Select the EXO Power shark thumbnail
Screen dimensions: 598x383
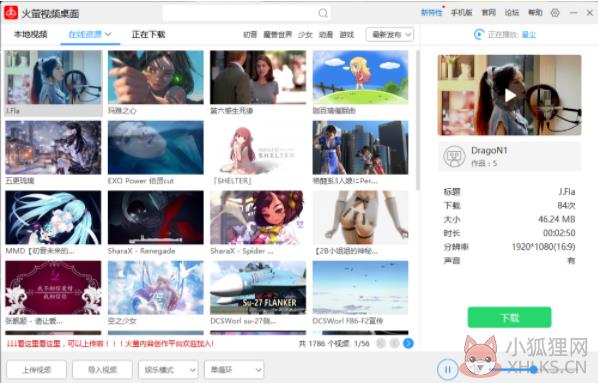(156, 148)
